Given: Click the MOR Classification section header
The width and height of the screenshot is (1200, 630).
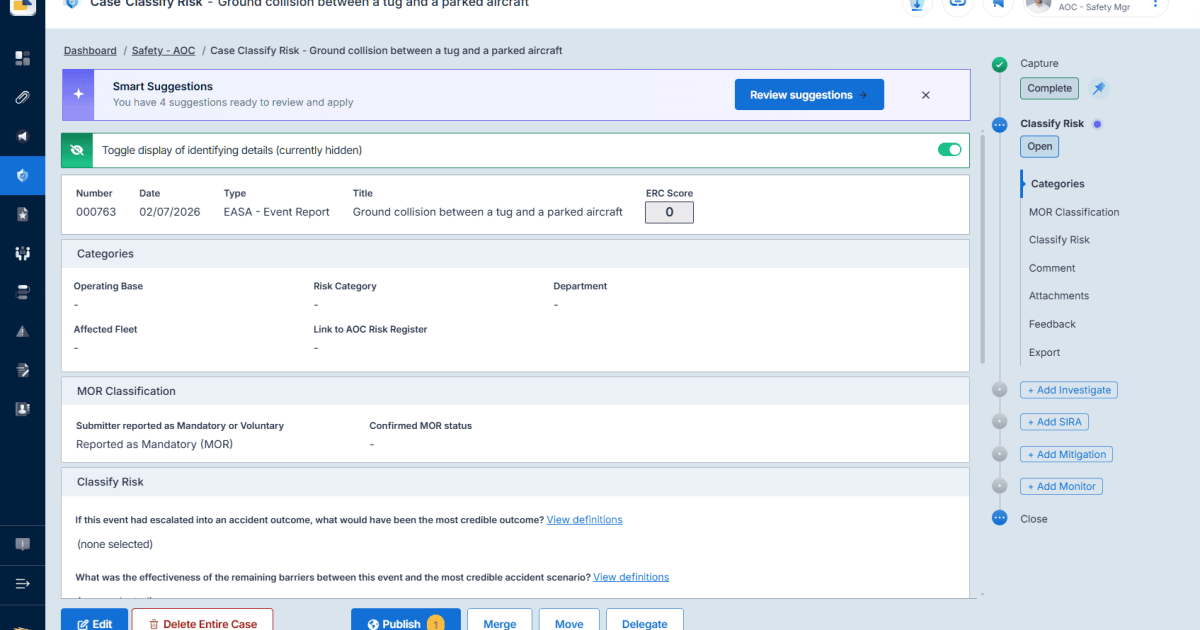Looking at the screenshot, I should click(x=515, y=391).
